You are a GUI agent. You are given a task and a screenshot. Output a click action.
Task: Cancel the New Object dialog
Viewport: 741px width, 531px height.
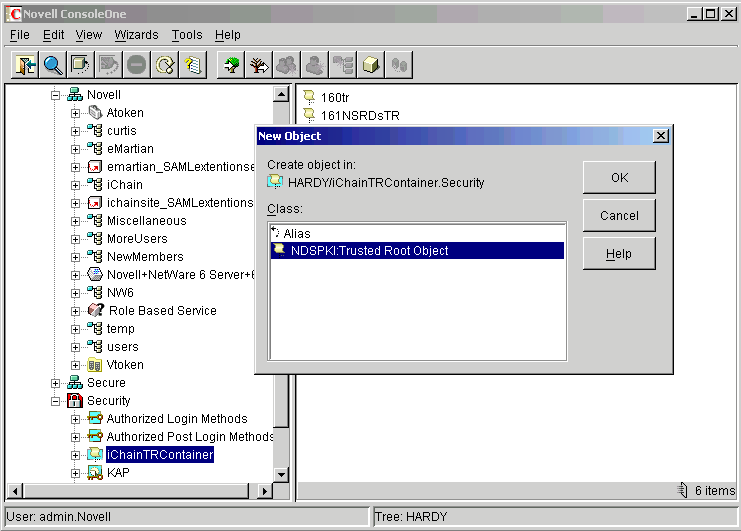click(619, 215)
